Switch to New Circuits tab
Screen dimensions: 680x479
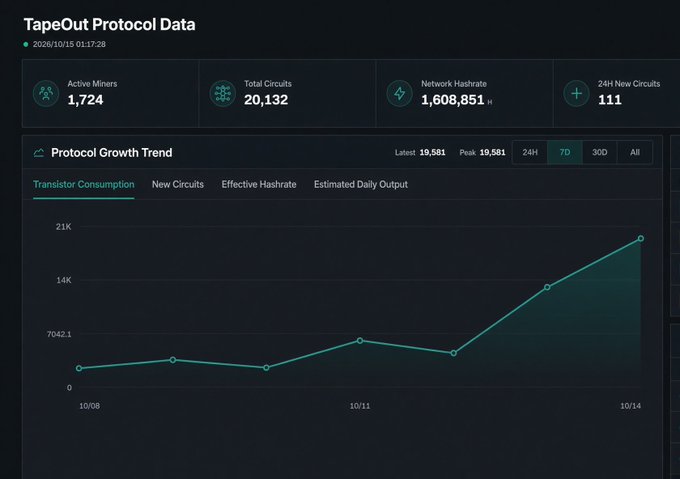coord(178,184)
